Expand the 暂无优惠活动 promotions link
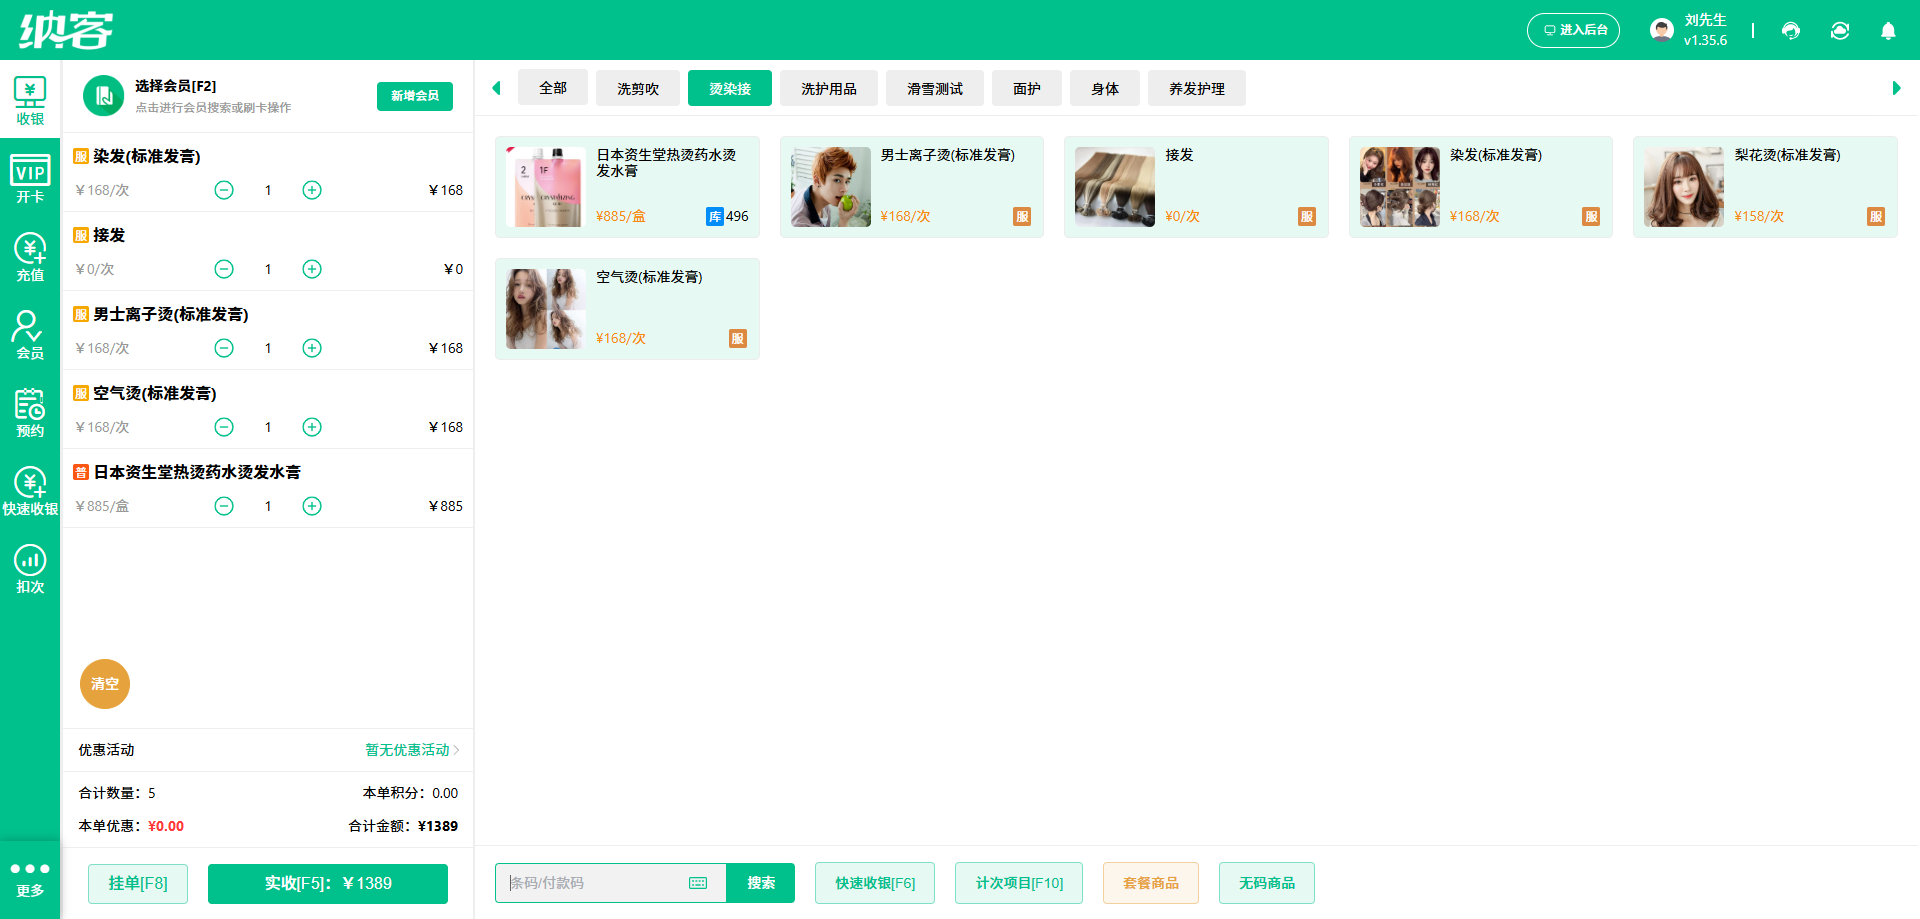Screen dimensions: 1920x919 point(412,750)
